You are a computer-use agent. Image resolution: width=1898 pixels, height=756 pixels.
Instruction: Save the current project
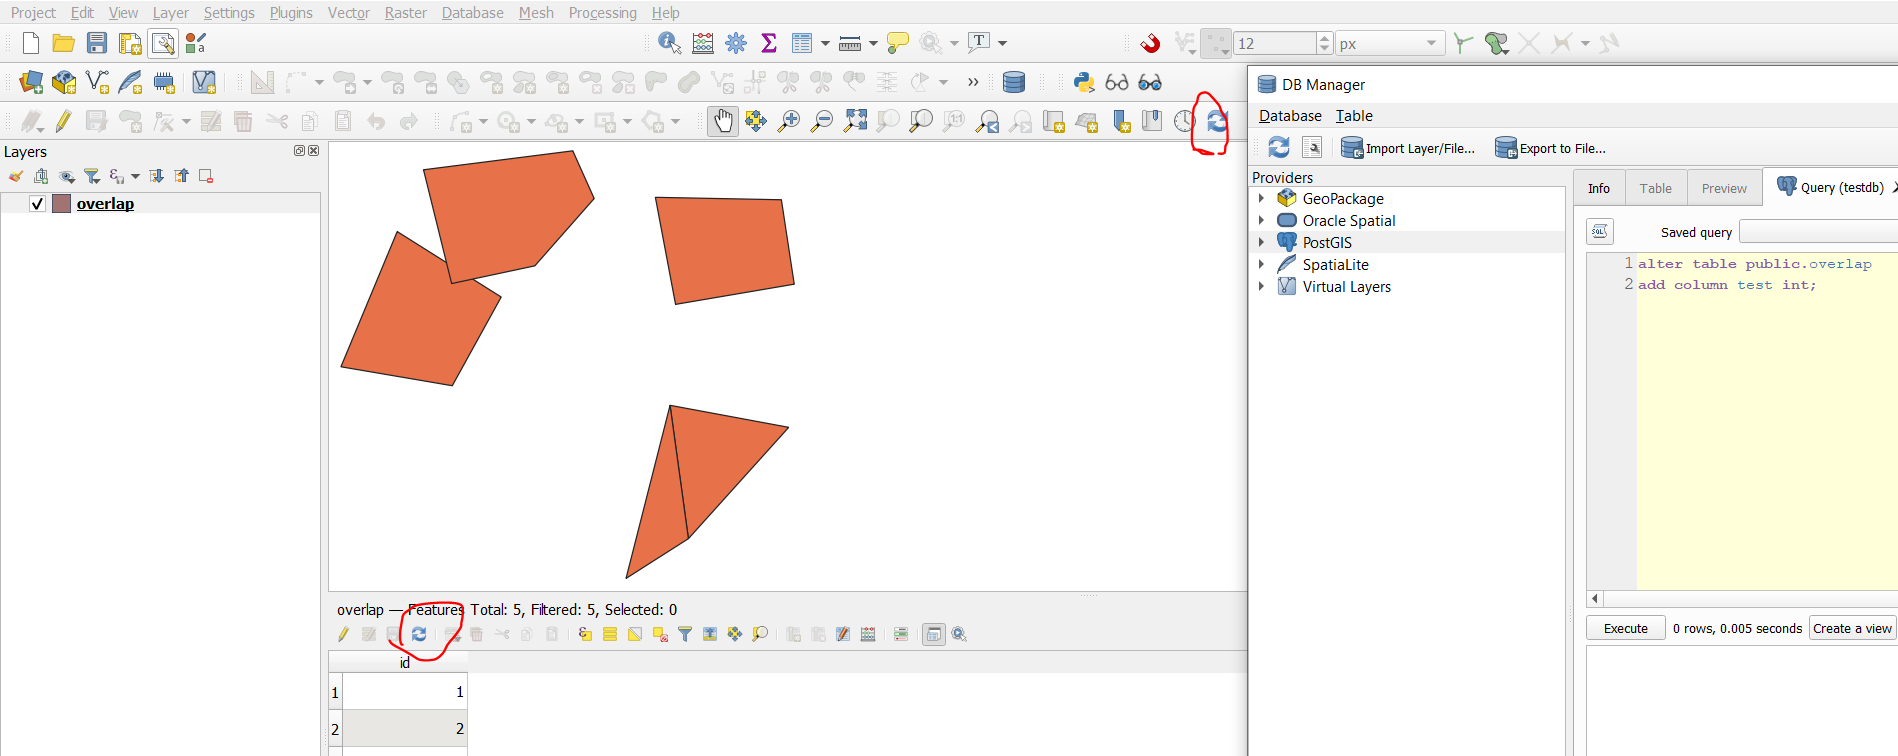(x=97, y=43)
